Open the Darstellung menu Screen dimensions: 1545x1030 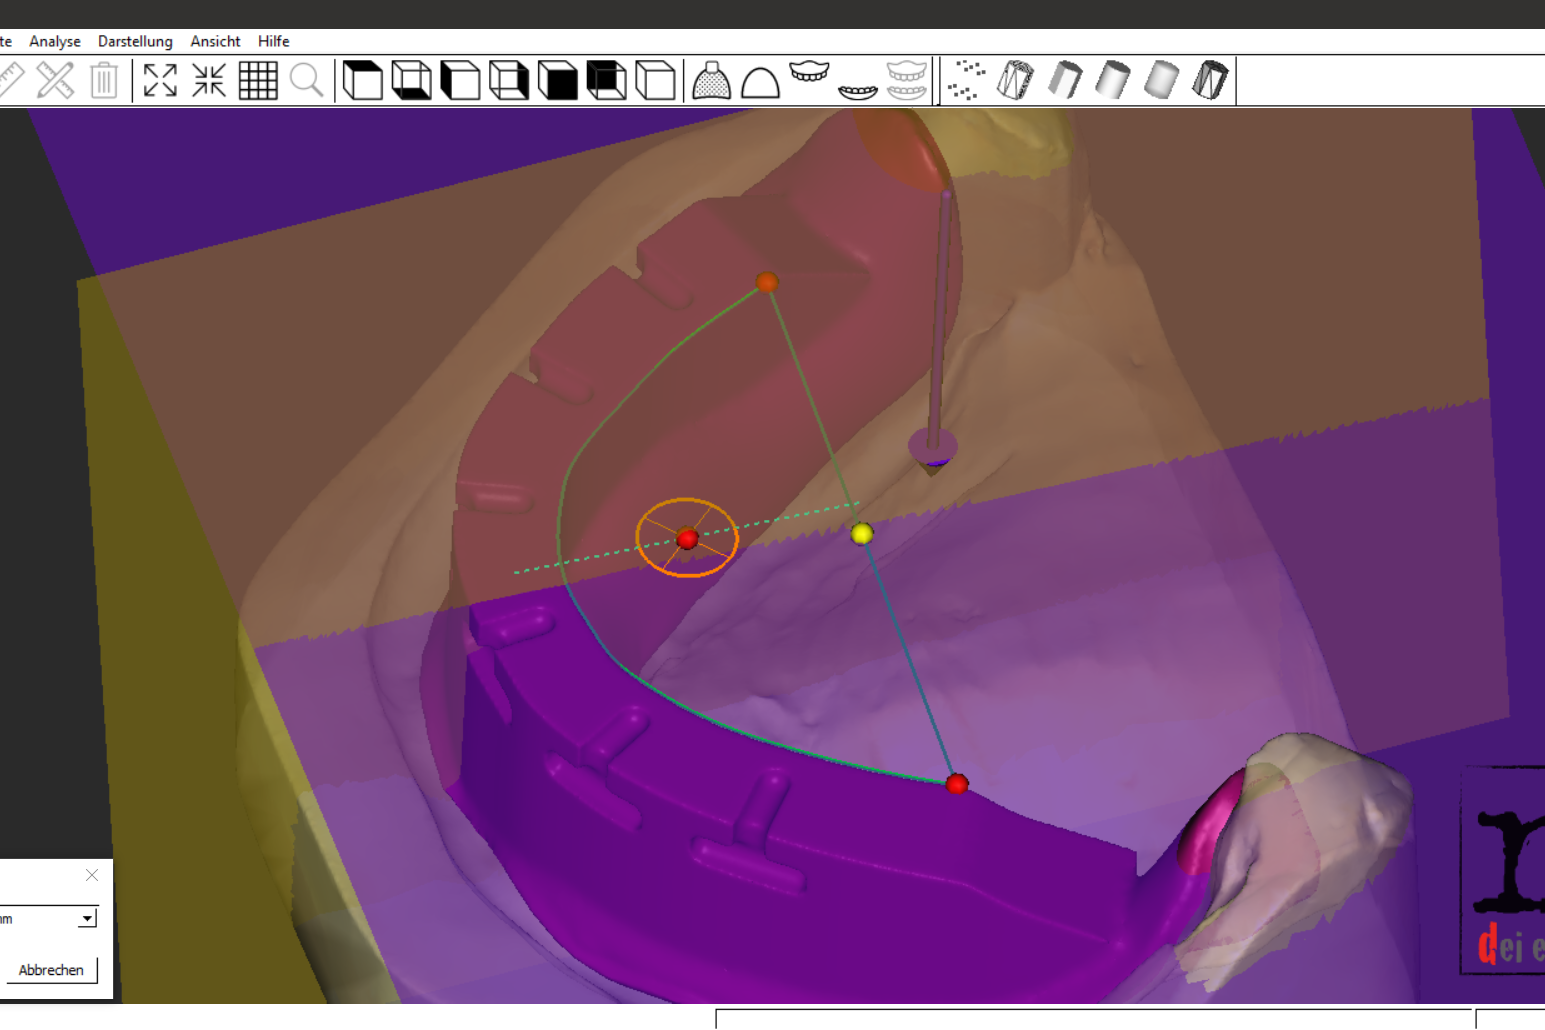tap(135, 41)
